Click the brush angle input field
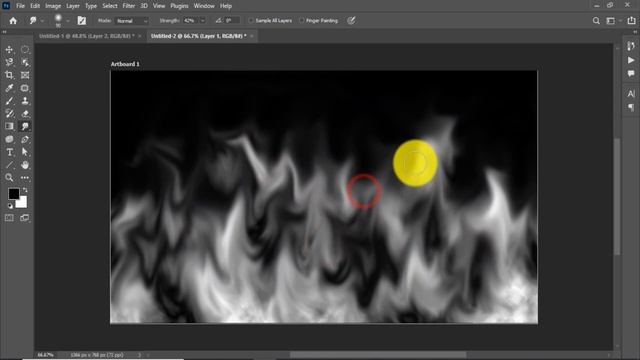 [232, 20]
